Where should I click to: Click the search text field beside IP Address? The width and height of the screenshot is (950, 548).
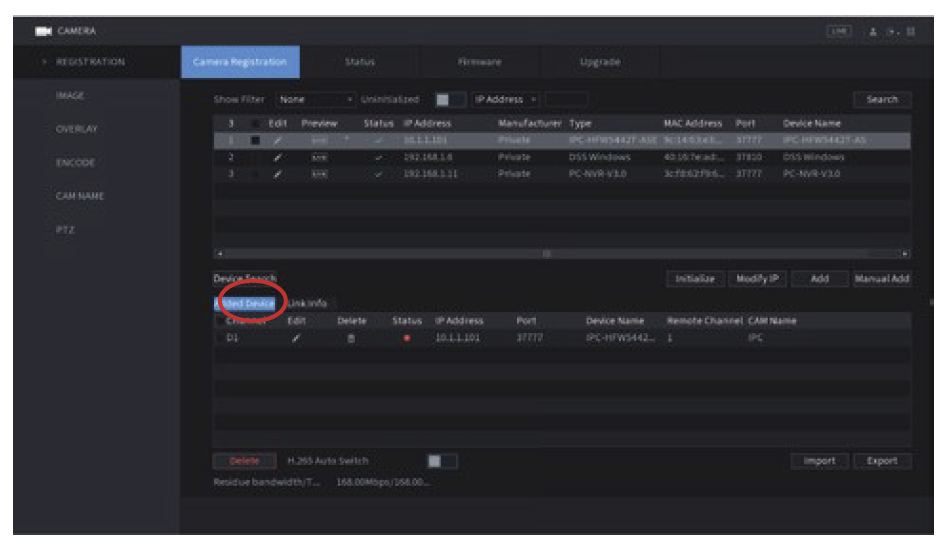(x=566, y=100)
